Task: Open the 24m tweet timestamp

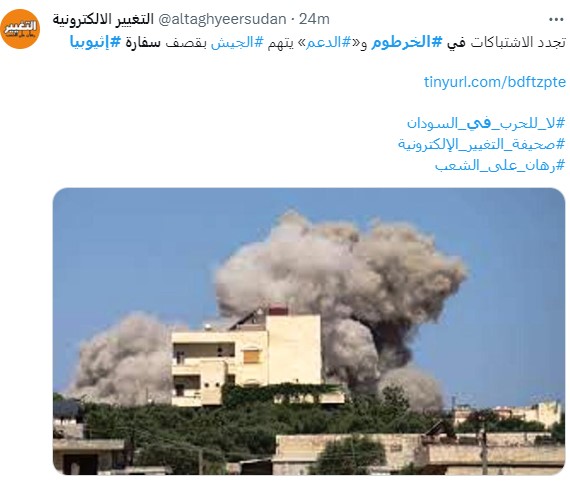Action: (314, 19)
